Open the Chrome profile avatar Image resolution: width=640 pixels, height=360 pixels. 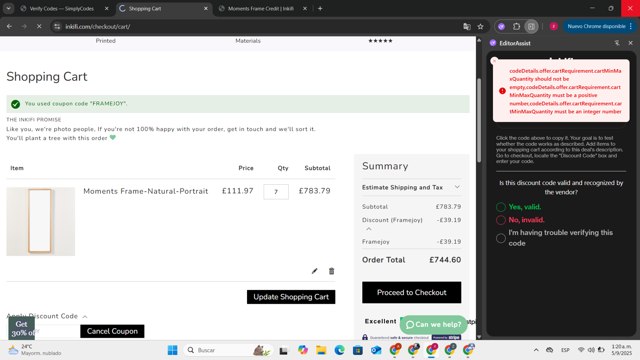pyautogui.click(x=553, y=27)
